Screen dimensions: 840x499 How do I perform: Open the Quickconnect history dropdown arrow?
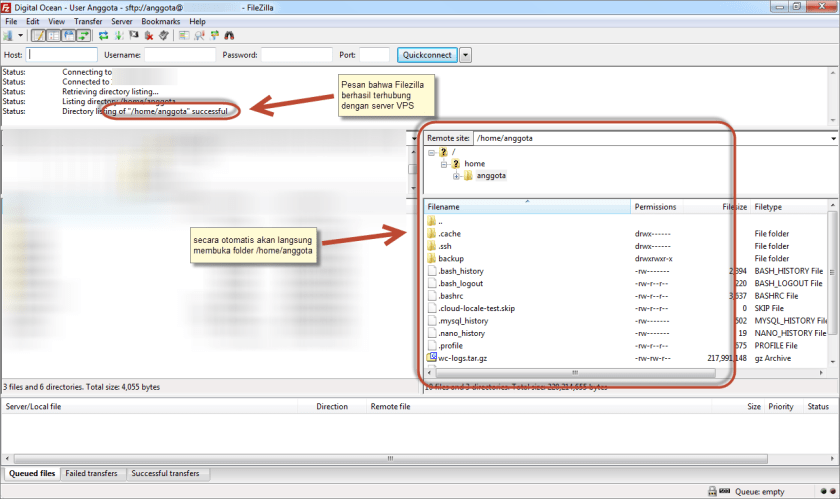pyautogui.click(x=466, y=55)
